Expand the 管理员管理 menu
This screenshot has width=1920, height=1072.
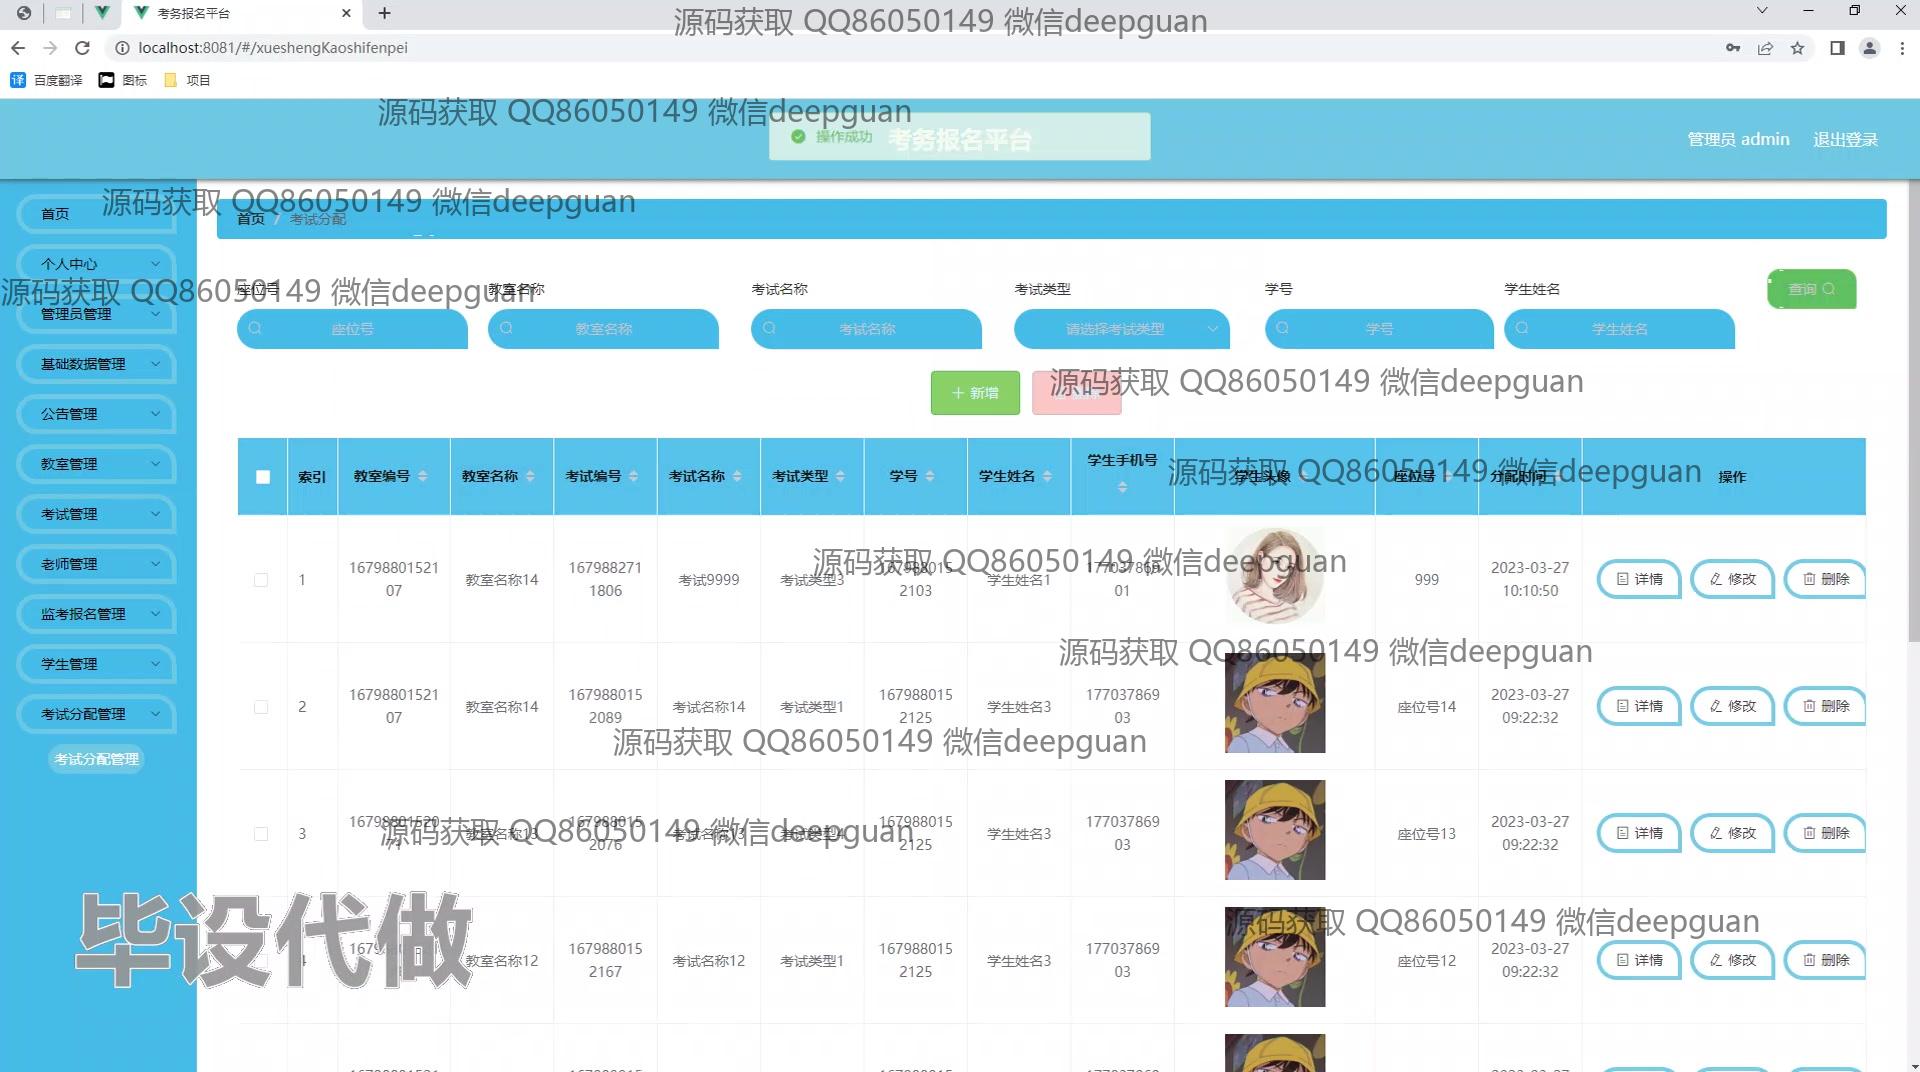(95, 314)
